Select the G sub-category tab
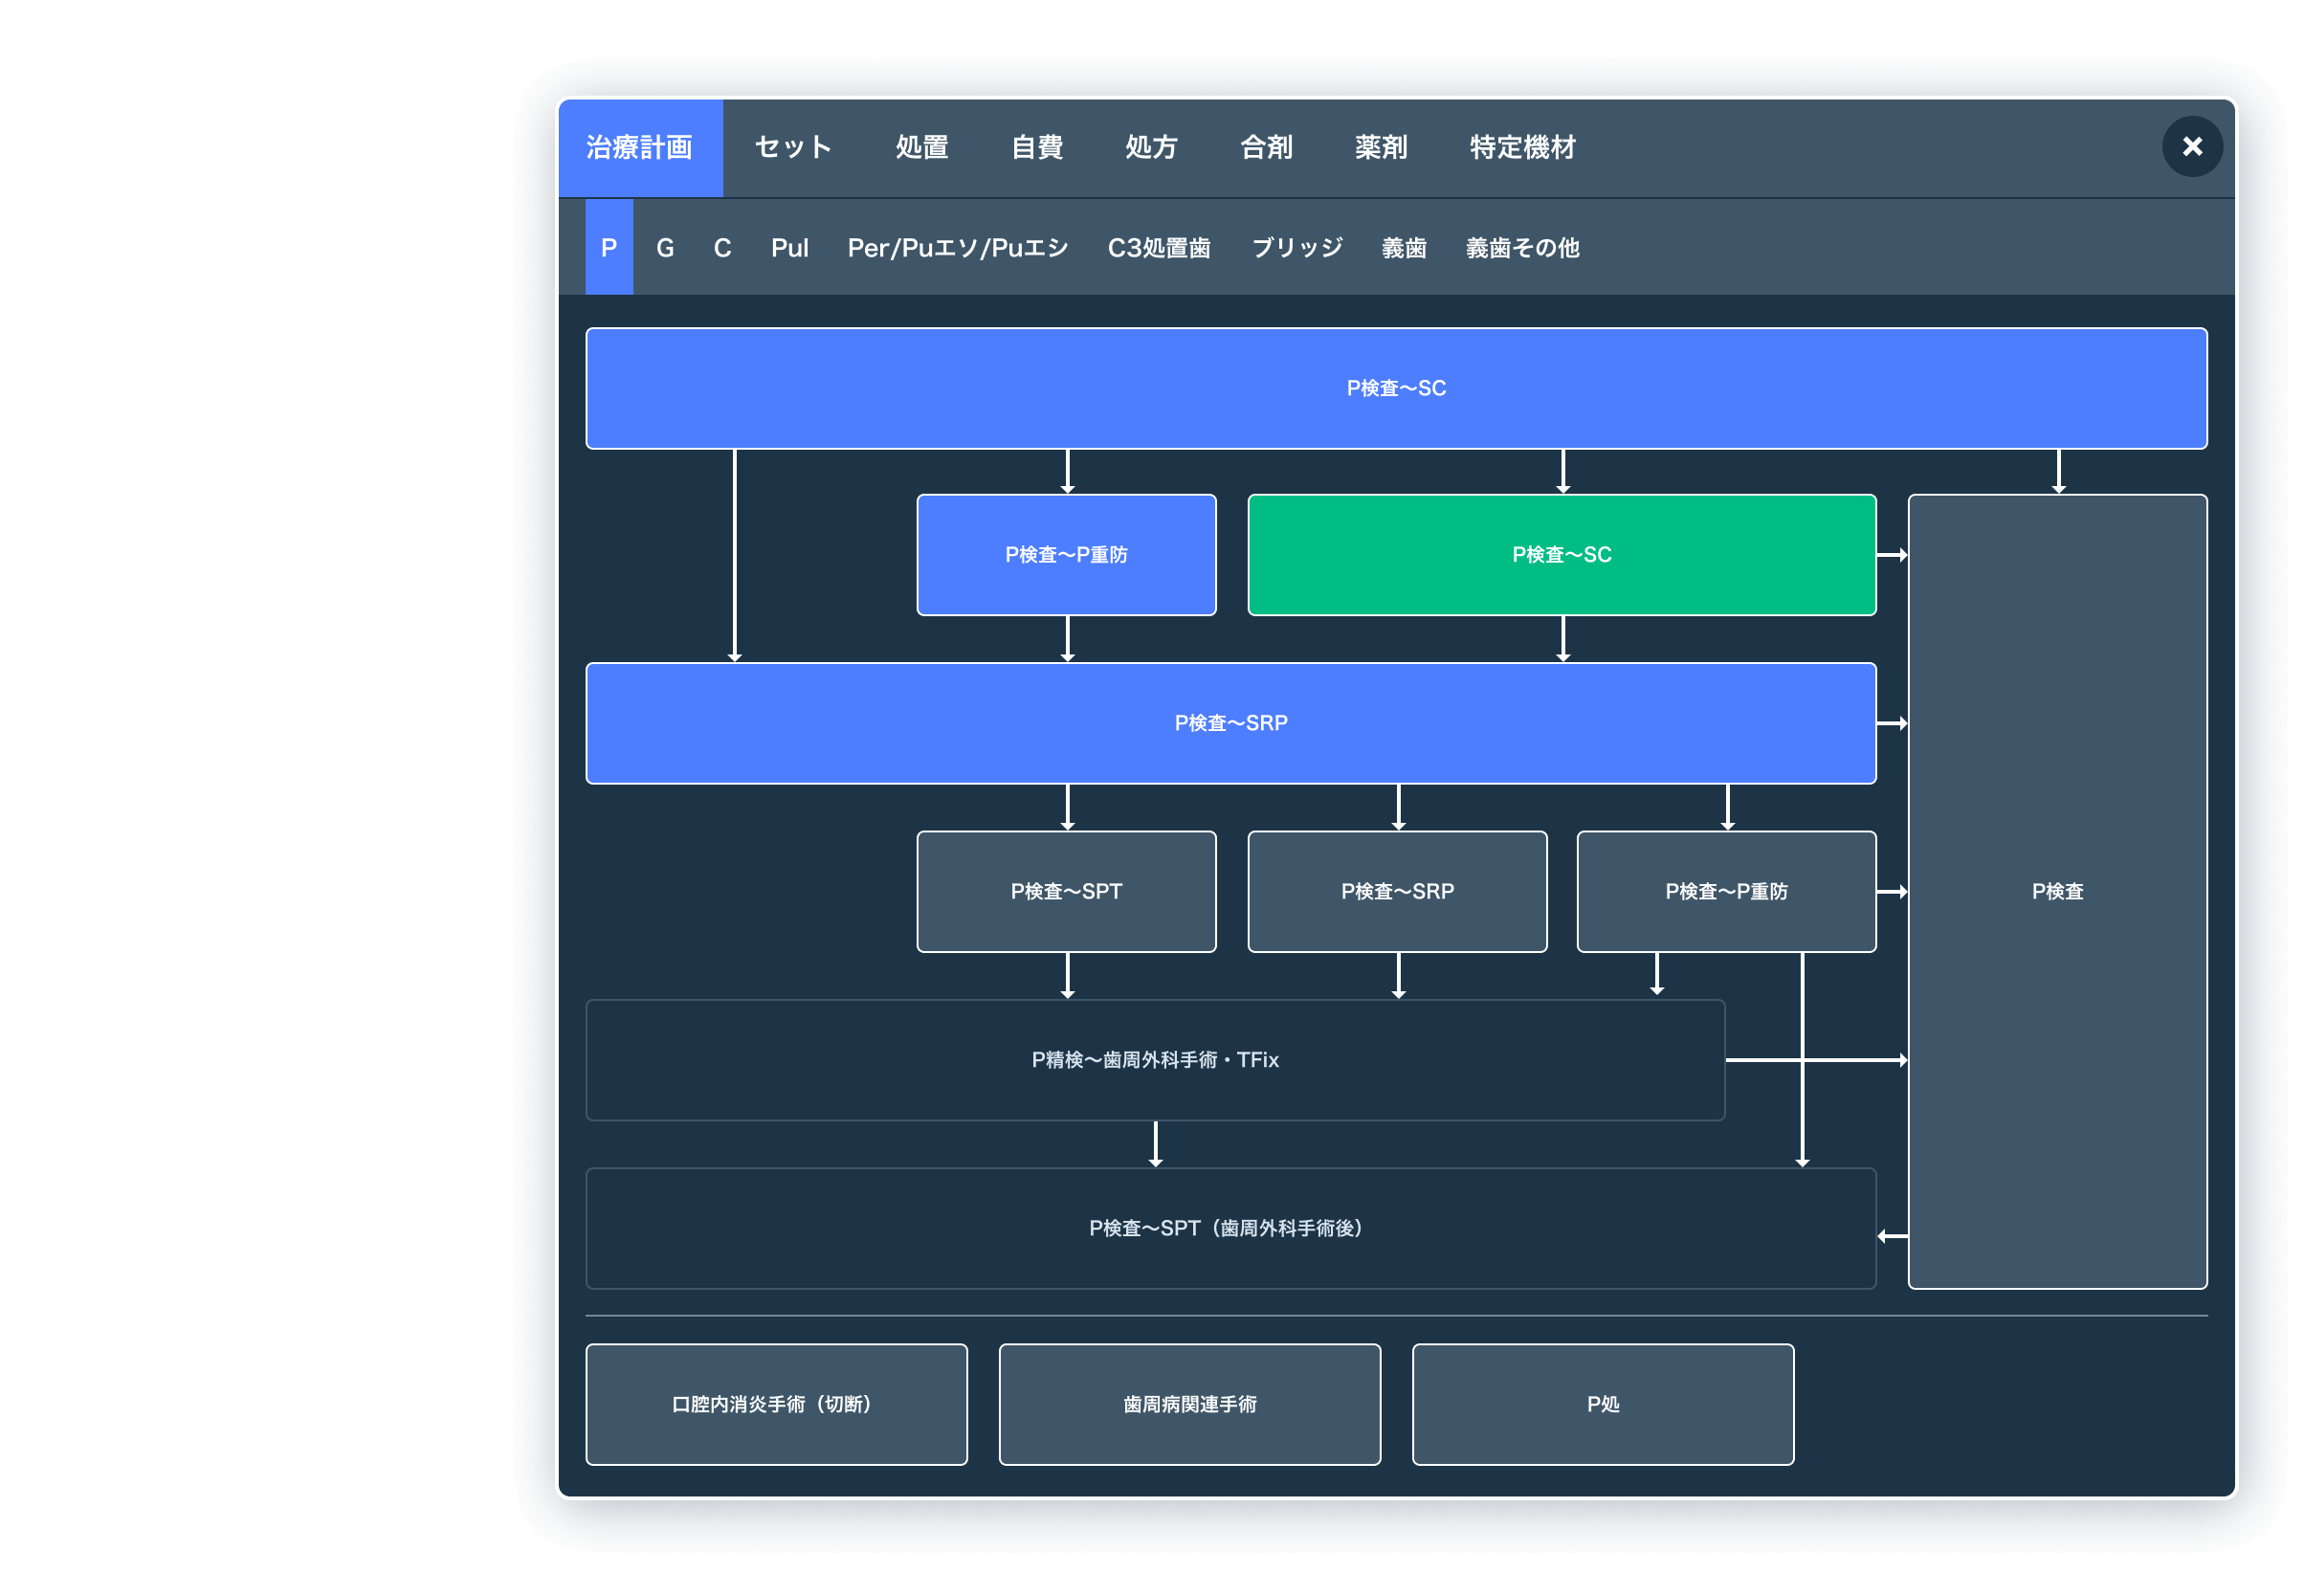The width and height of the screenshot is (2304, 1596). pos(665,248)
